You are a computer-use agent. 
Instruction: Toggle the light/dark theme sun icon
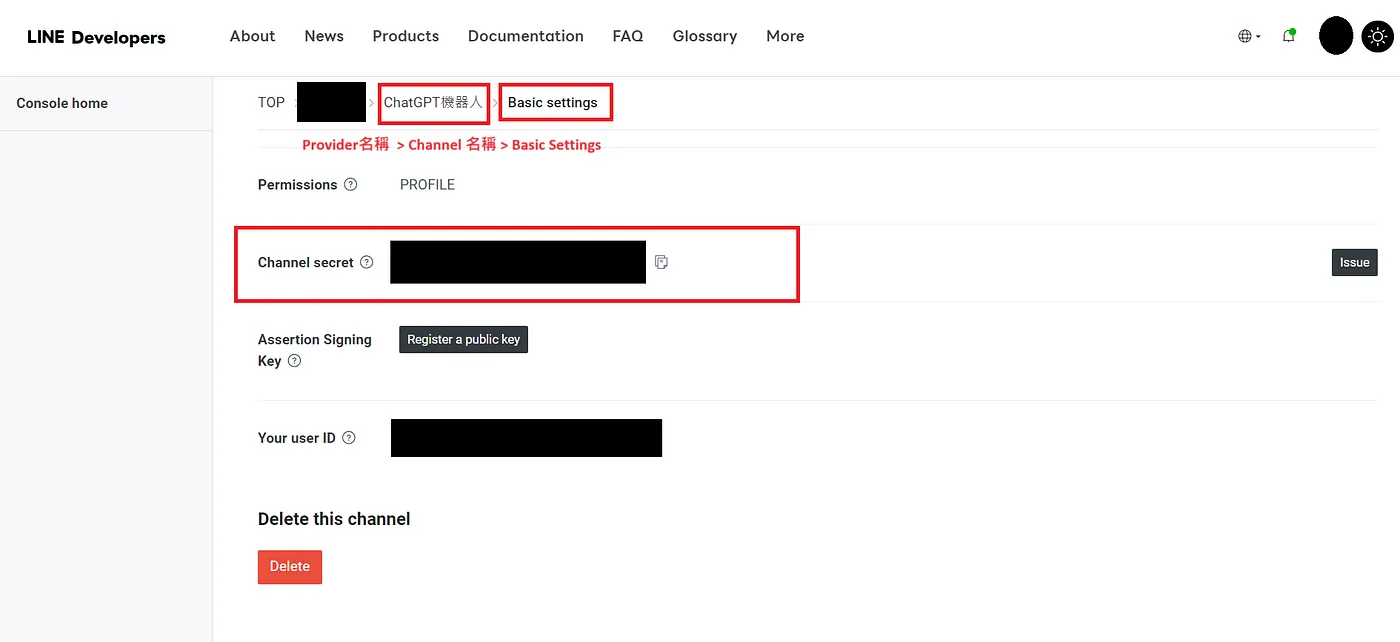point(1378,37)
